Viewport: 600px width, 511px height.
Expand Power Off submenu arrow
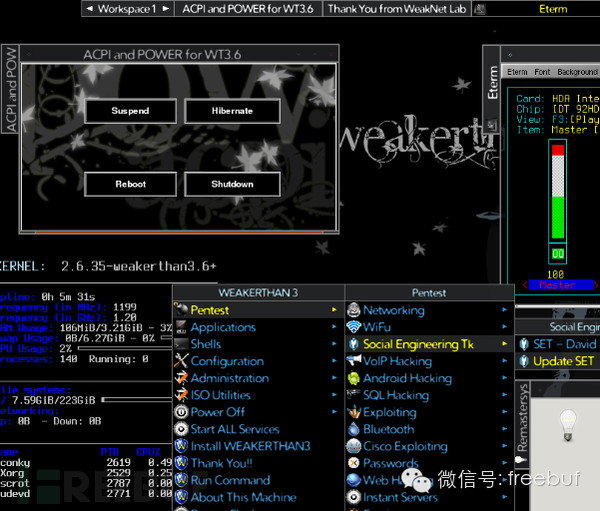pos(334,411)
